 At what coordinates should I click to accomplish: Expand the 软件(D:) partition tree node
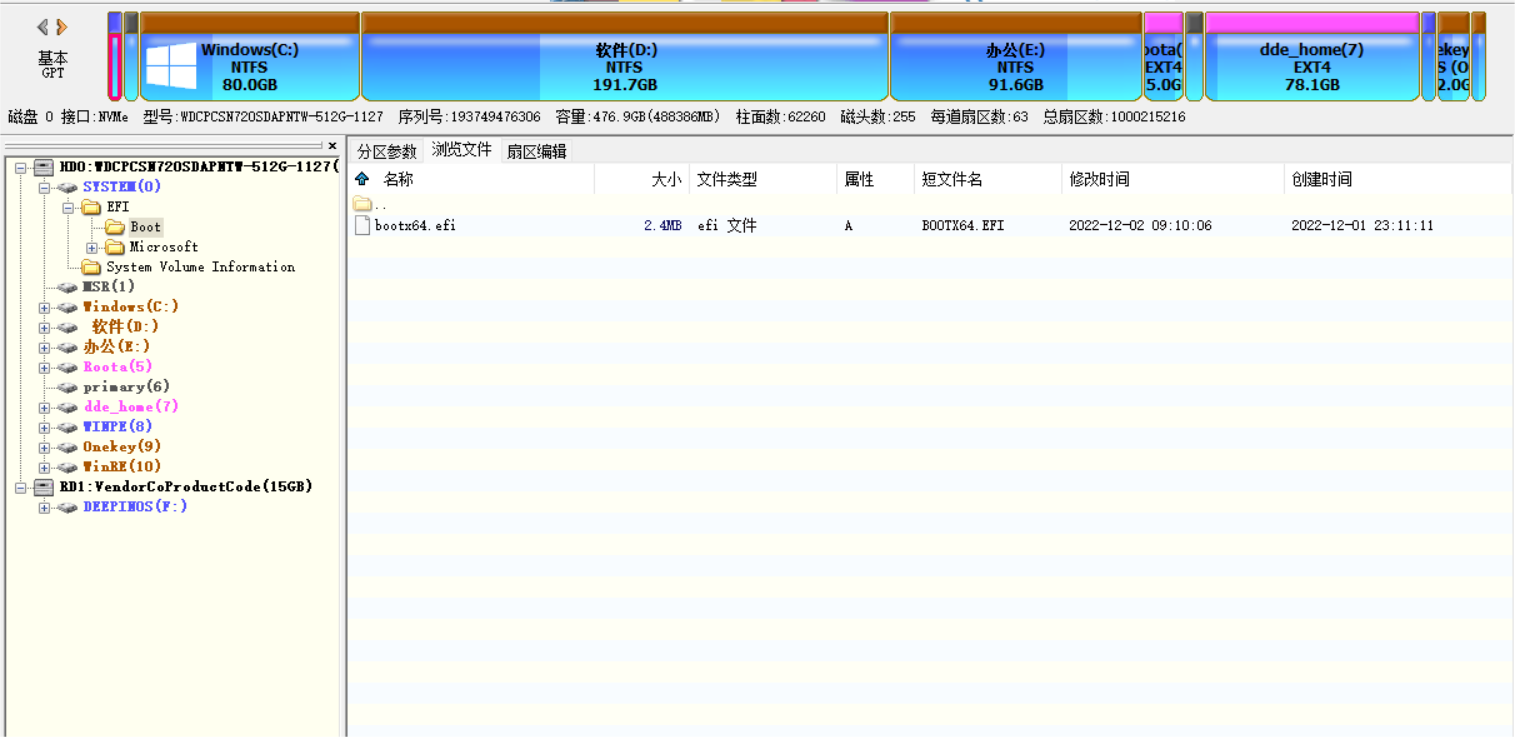43,326
